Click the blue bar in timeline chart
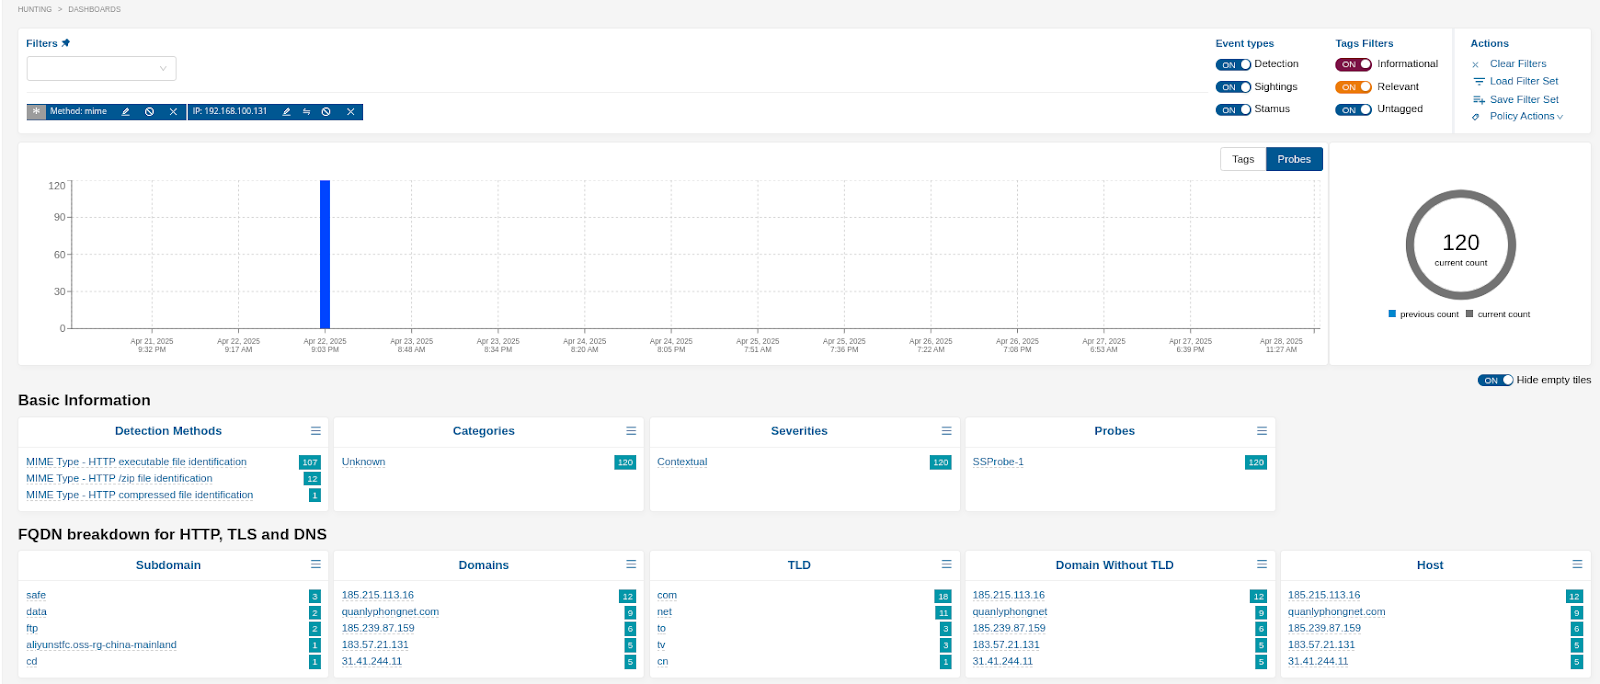Screen dimensions: 1600x684 tap(325, 254)
